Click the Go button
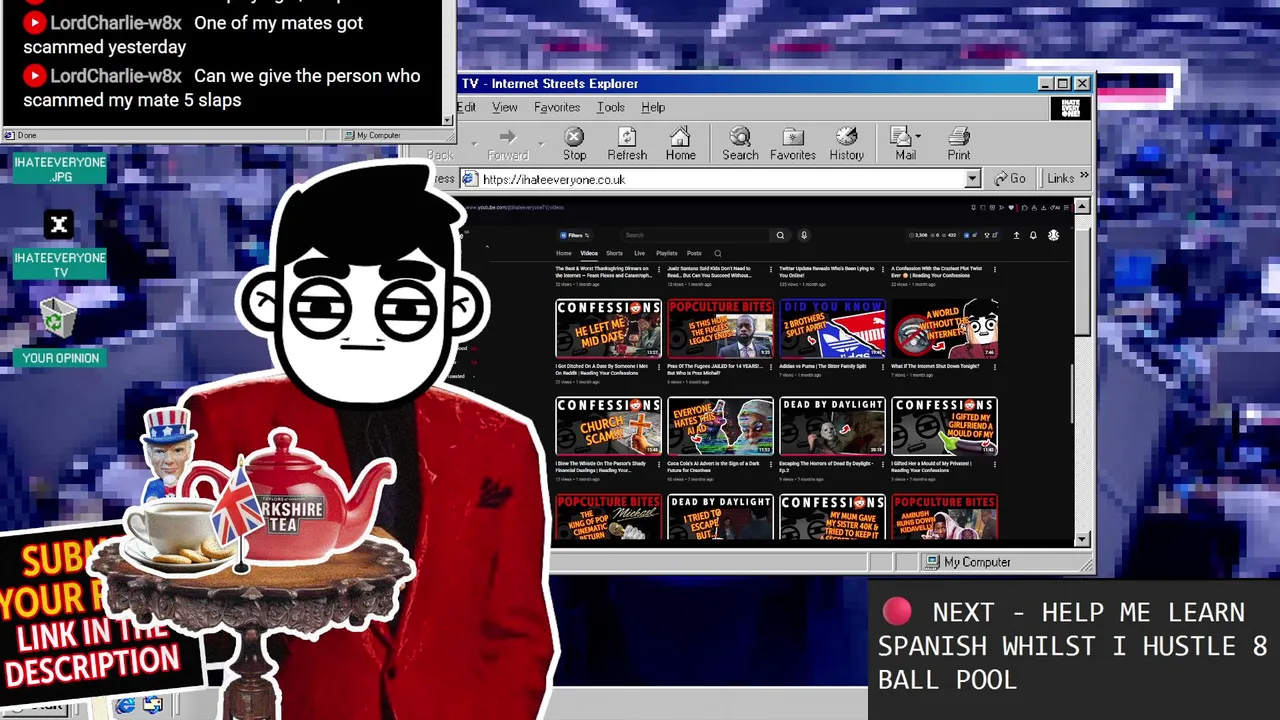This screenshot has width=1280, height=720. (x=1010, y=179)
